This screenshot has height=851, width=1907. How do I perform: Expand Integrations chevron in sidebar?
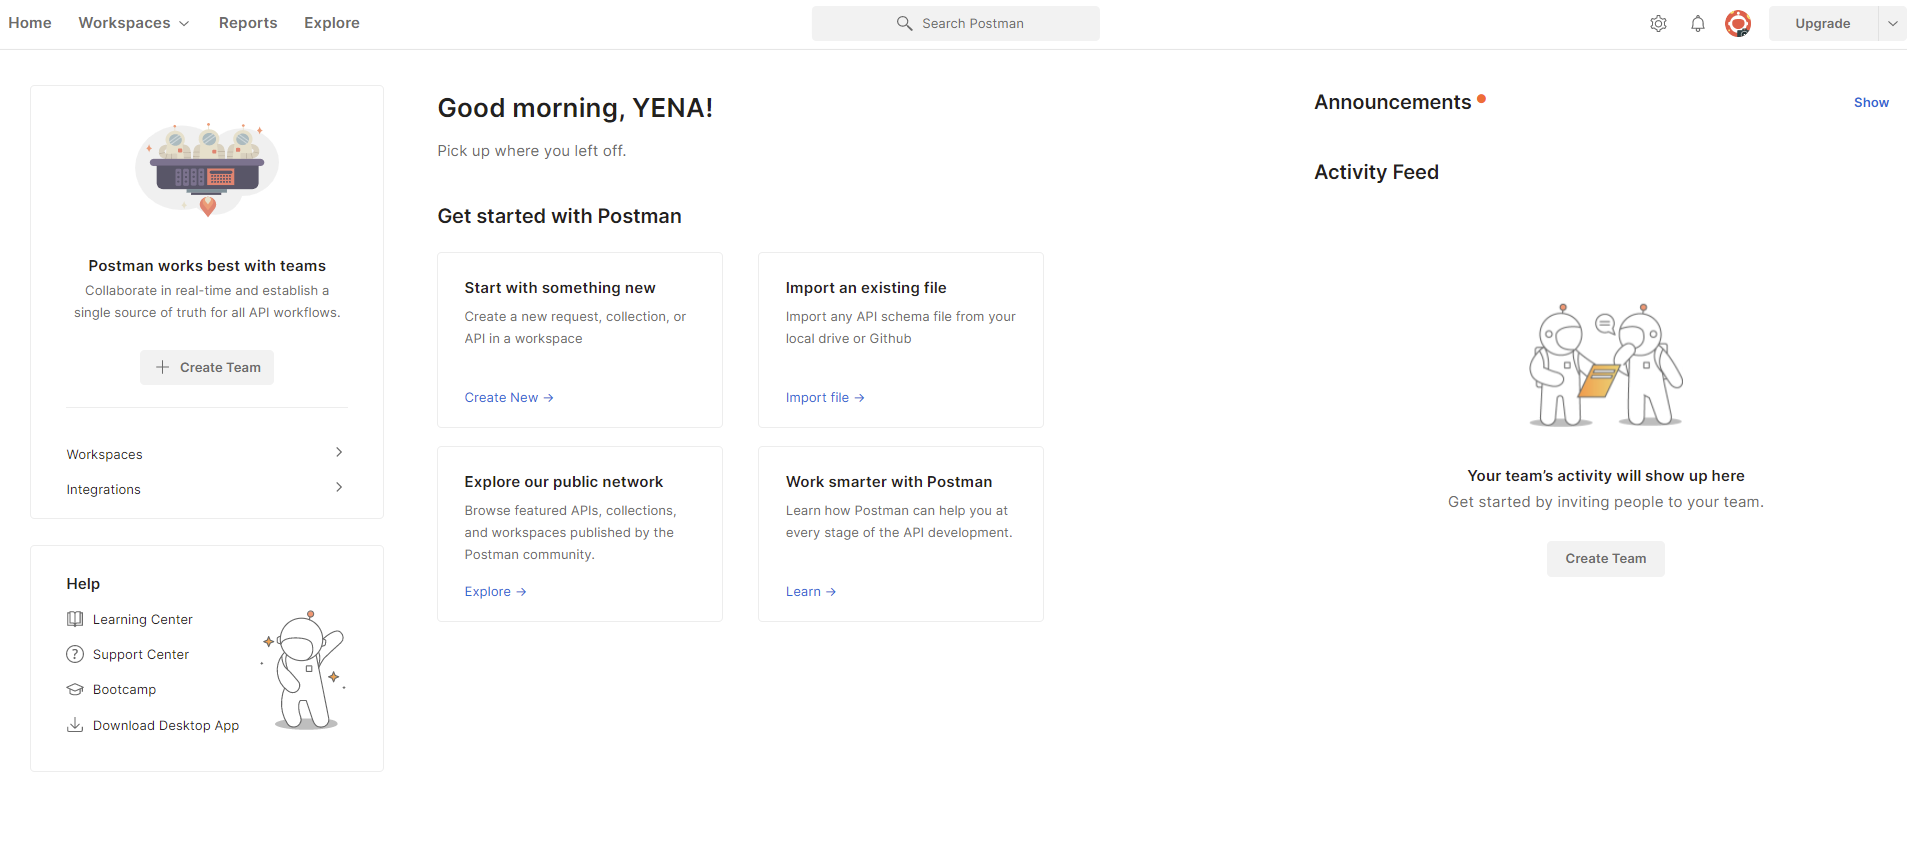point(339,487)
